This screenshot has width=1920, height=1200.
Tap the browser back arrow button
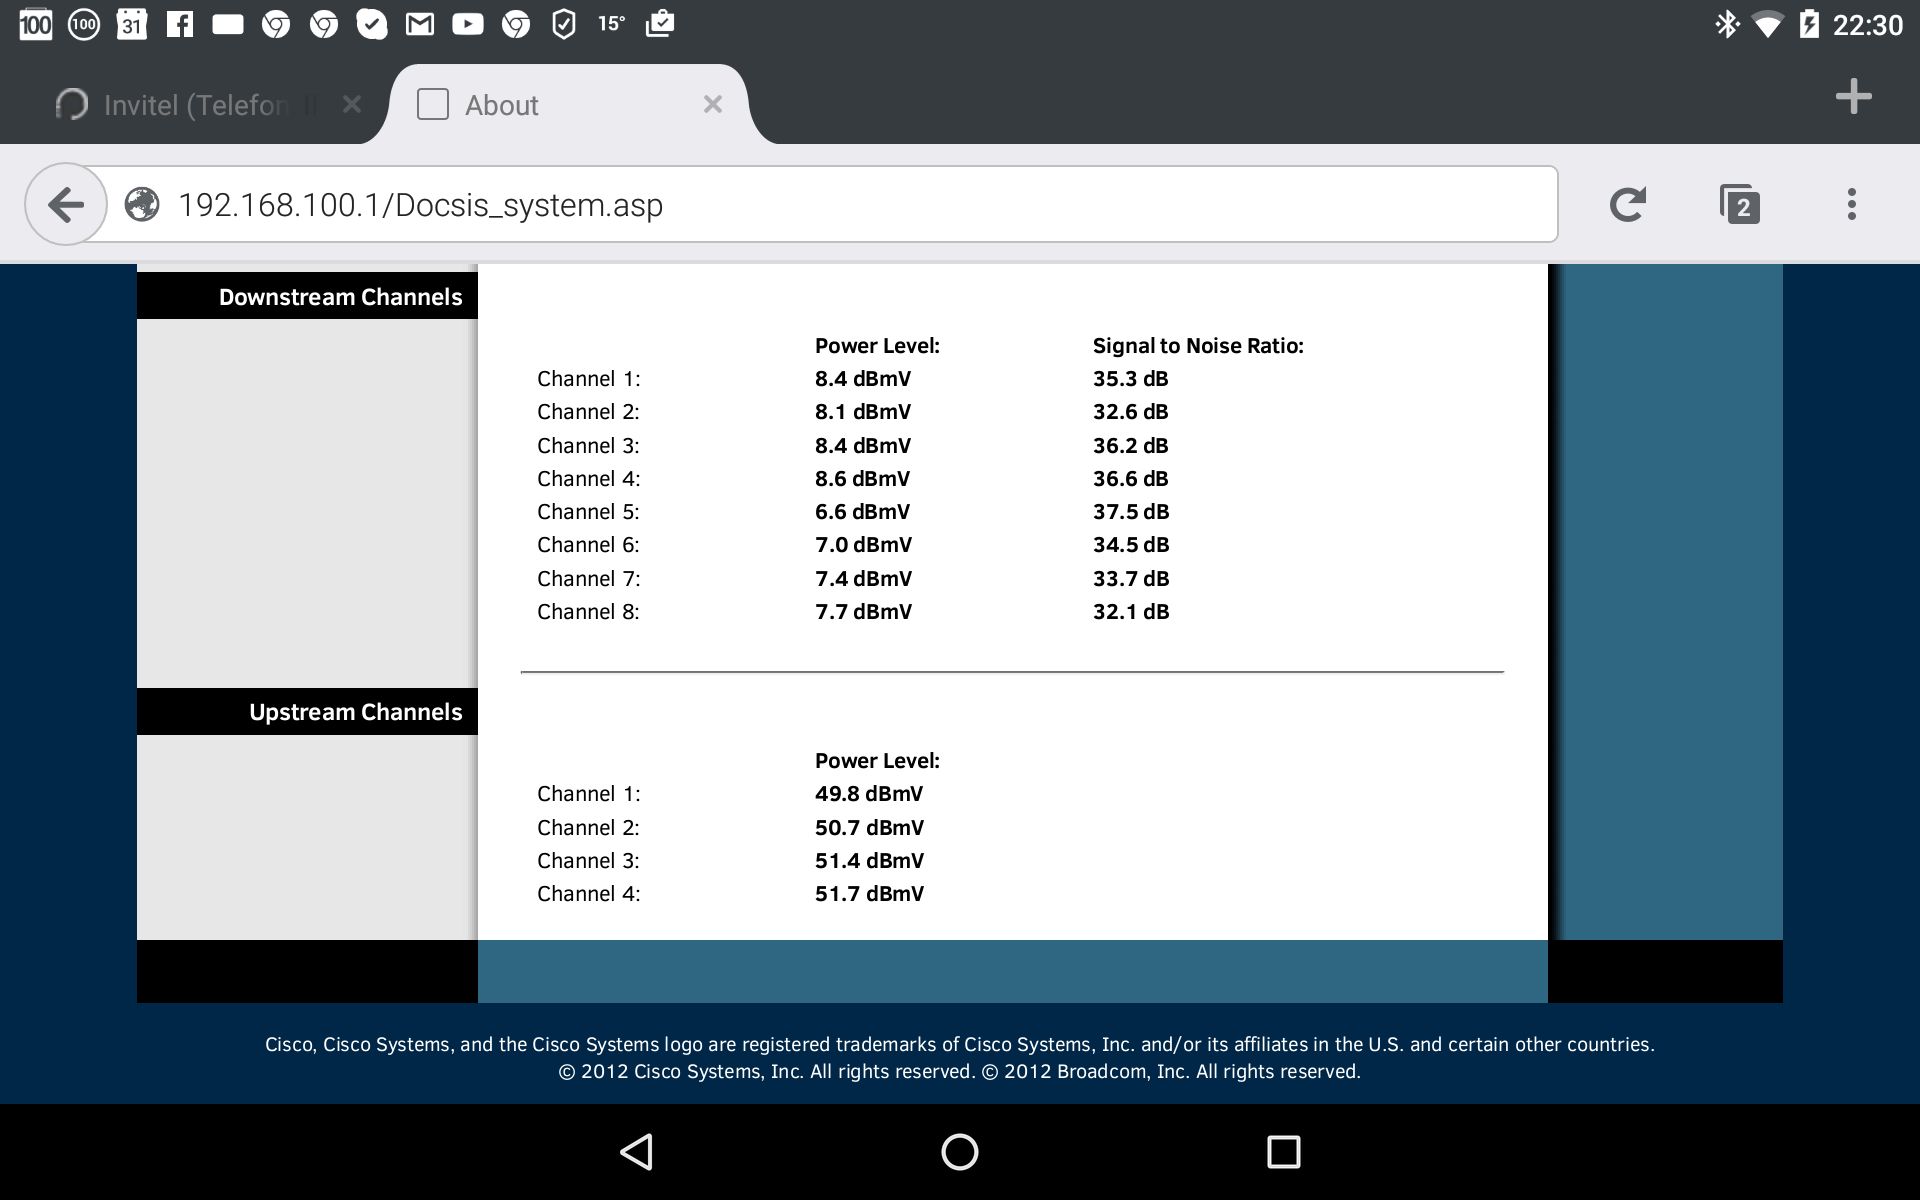pos(66,205)
